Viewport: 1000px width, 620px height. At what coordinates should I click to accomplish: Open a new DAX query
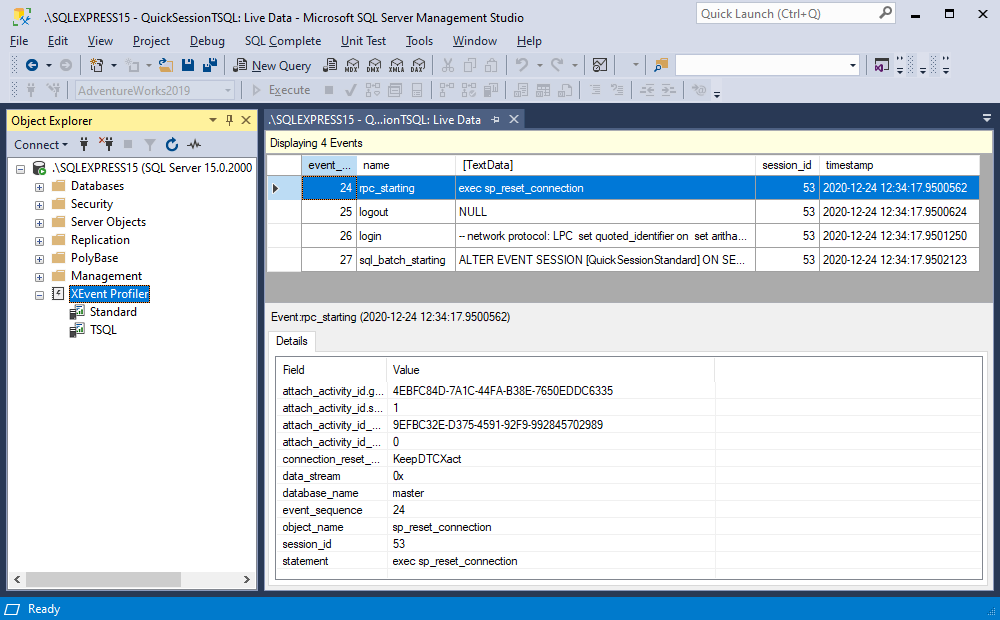point(418,65)
